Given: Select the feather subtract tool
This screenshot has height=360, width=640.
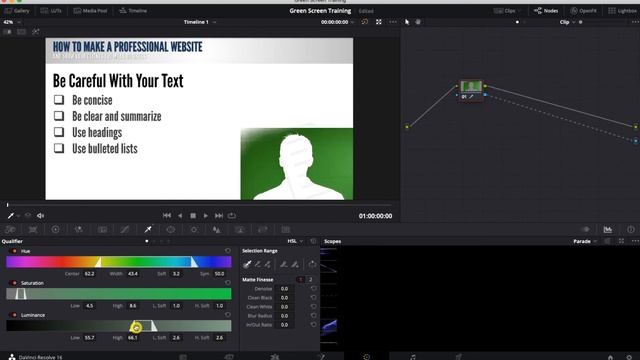Looking at the screenshot, I should pyautogui.click(x=284, y=264).
